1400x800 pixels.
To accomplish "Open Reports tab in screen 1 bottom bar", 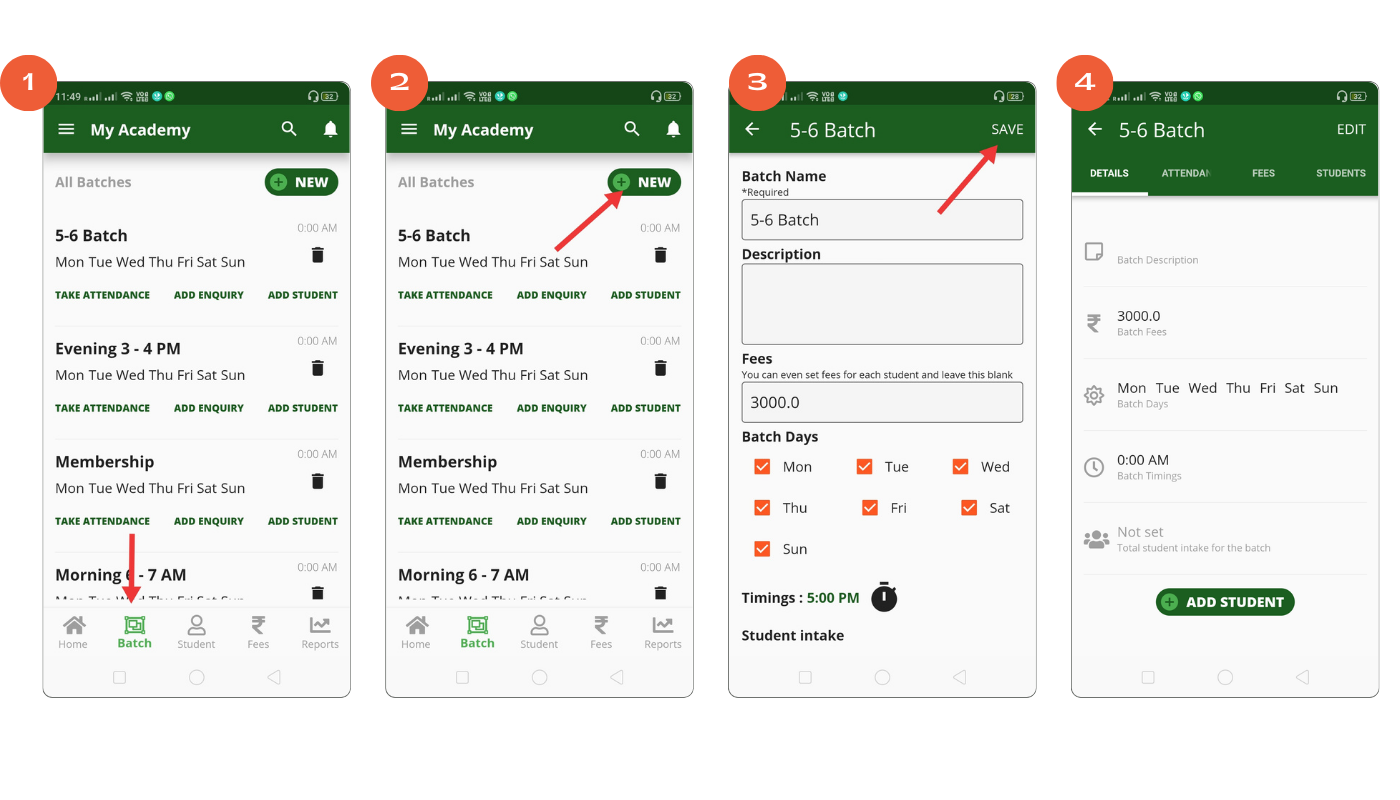I will 320,632.
